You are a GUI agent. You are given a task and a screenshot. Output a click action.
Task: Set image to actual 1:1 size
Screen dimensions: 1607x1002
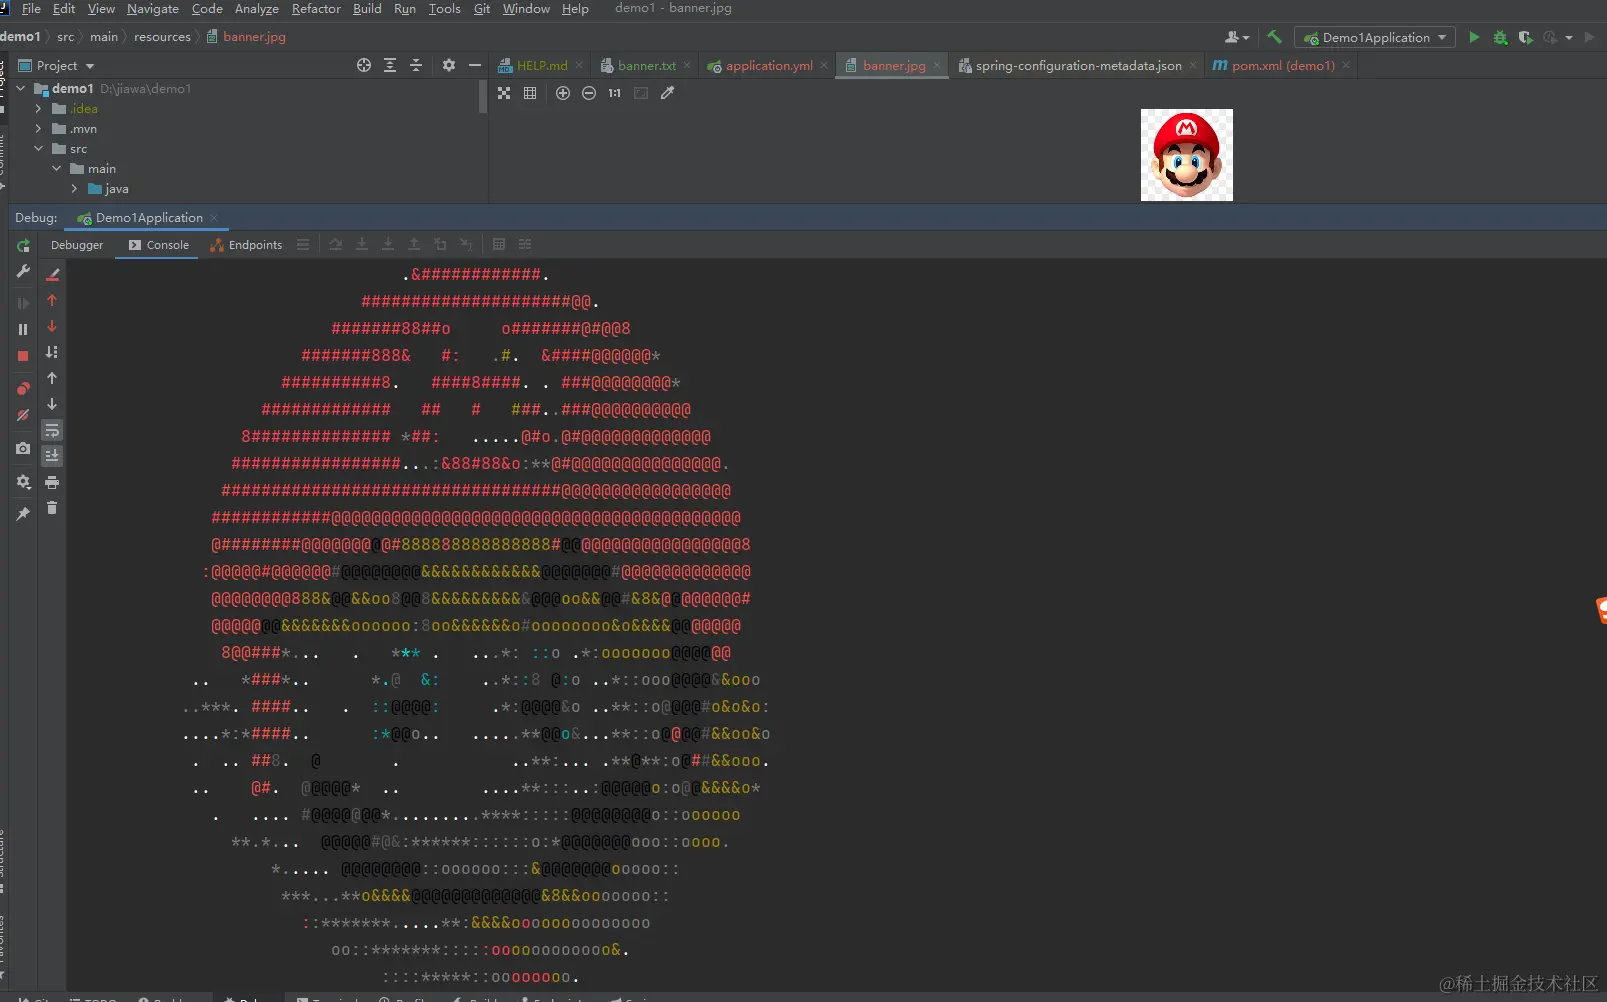[x=615, y=93]
